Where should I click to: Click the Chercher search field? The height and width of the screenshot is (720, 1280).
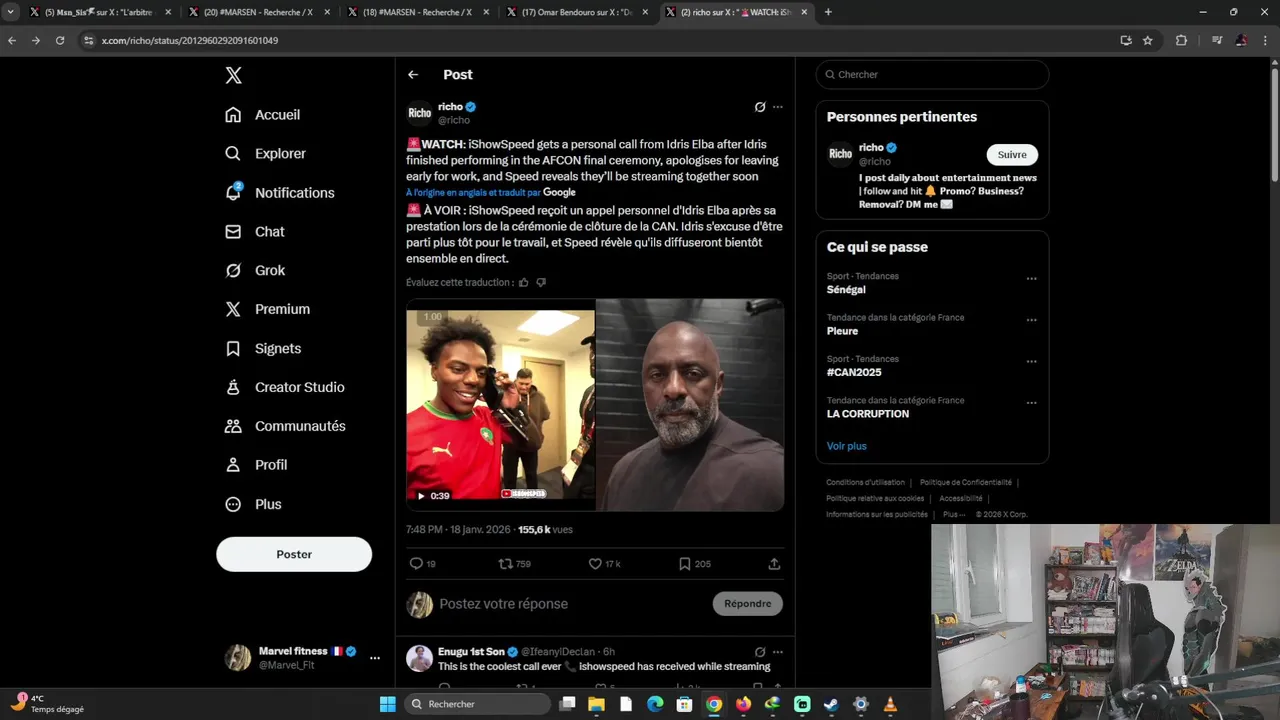point(932,75)
